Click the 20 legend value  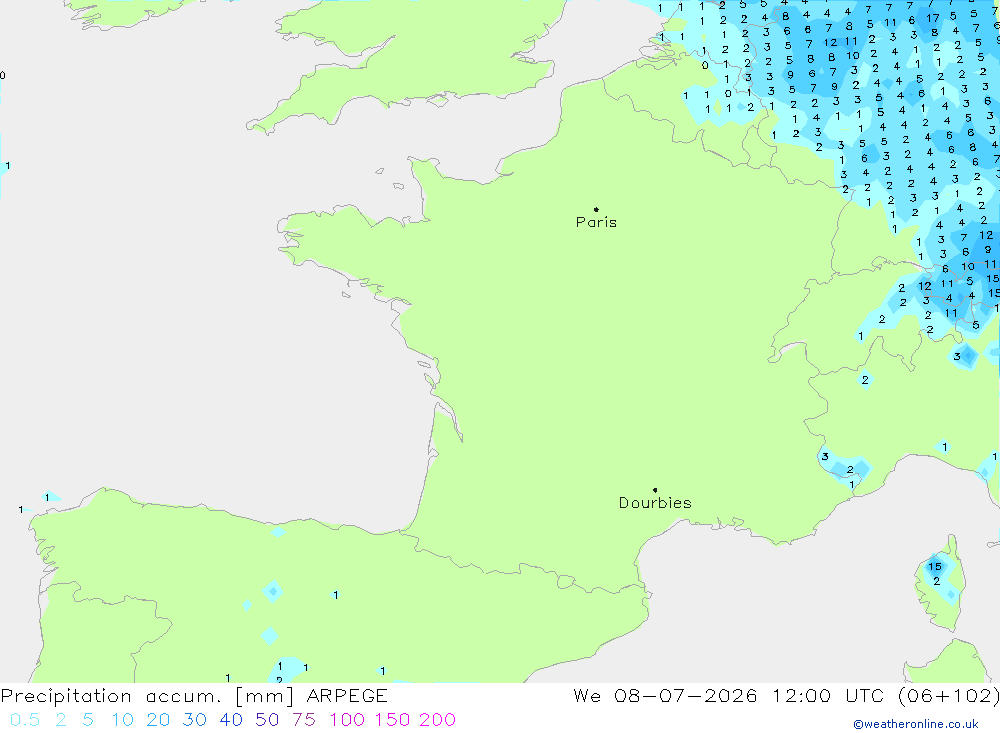point(158,720)
